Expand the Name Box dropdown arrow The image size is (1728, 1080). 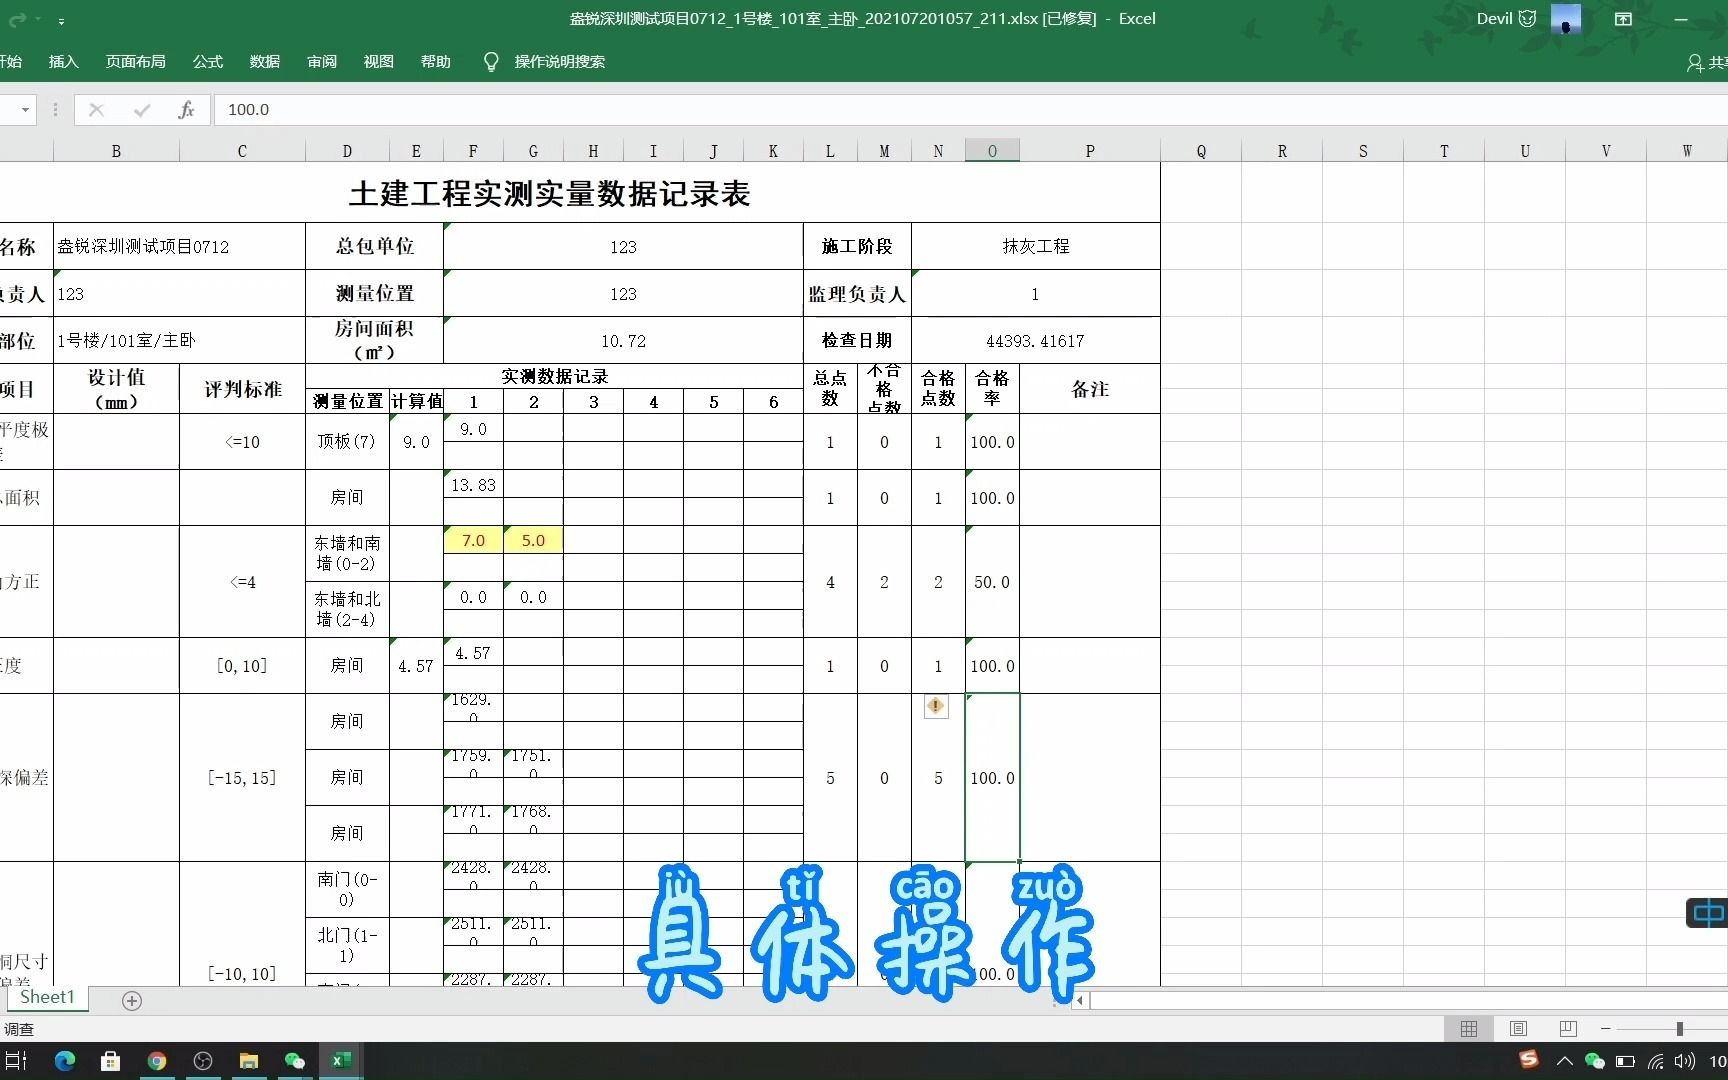click(x=25, y=110)
